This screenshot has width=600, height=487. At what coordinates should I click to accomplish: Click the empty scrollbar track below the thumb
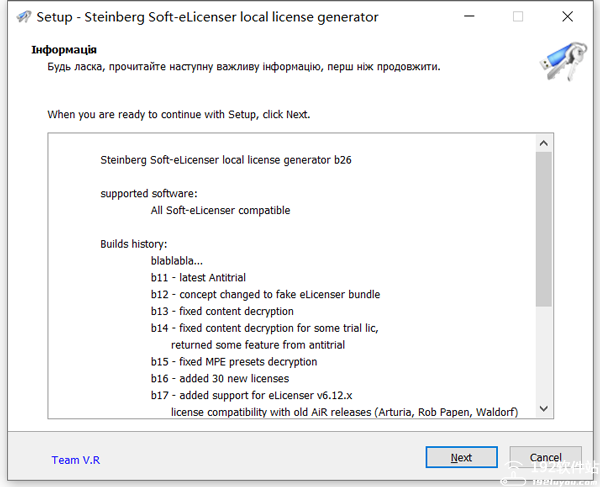(x=543, y=353)
